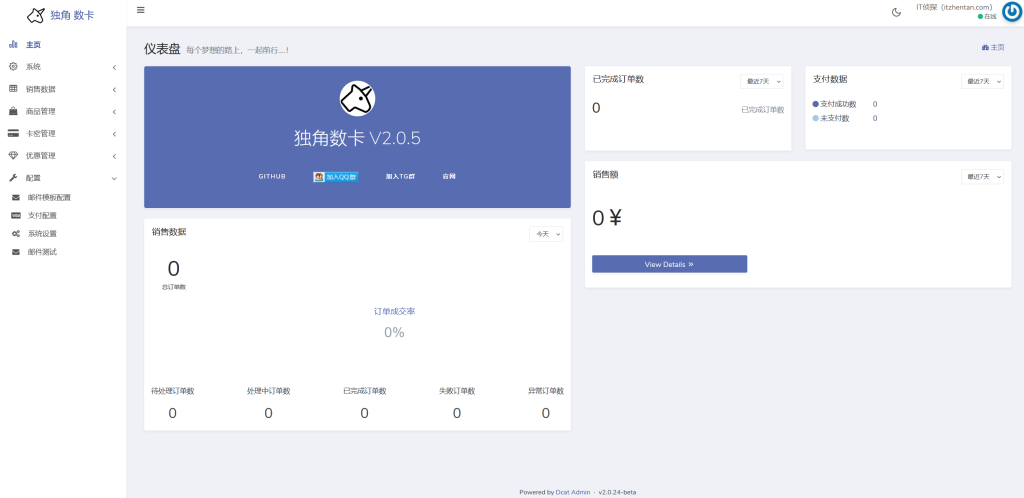The image size is (1024, 498).
Task: Open the 最近7天 dropdown in 已完成订单数
Action: [x=761, y=82]
